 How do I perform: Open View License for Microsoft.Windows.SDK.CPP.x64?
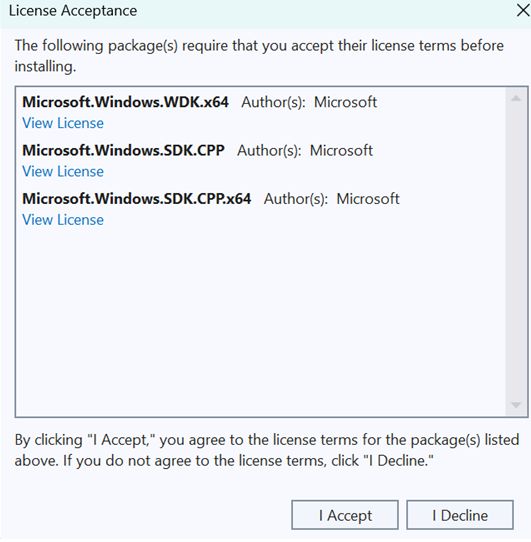click(63, 220)
